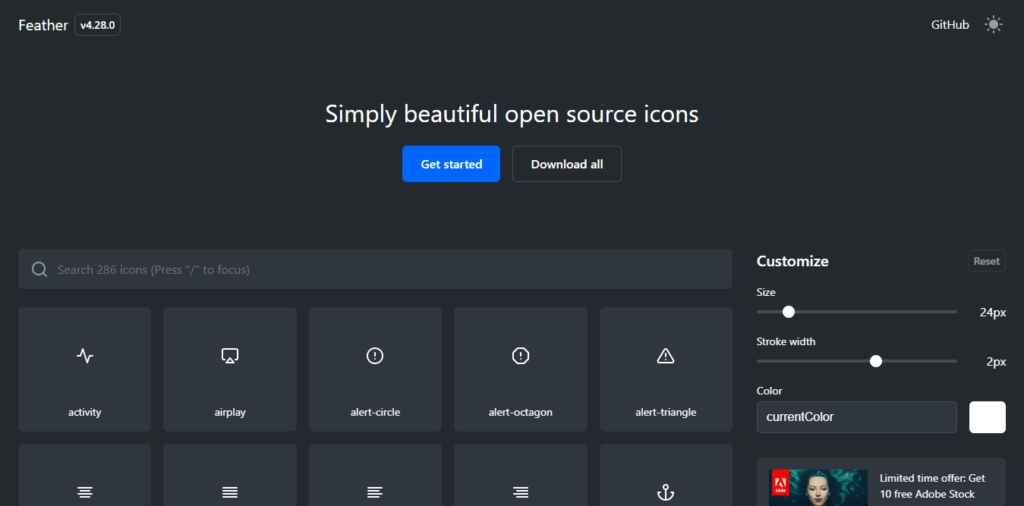Screen dimensions: 1024x506
Task: Click the Stroke width slider handle
Action: 876,361
